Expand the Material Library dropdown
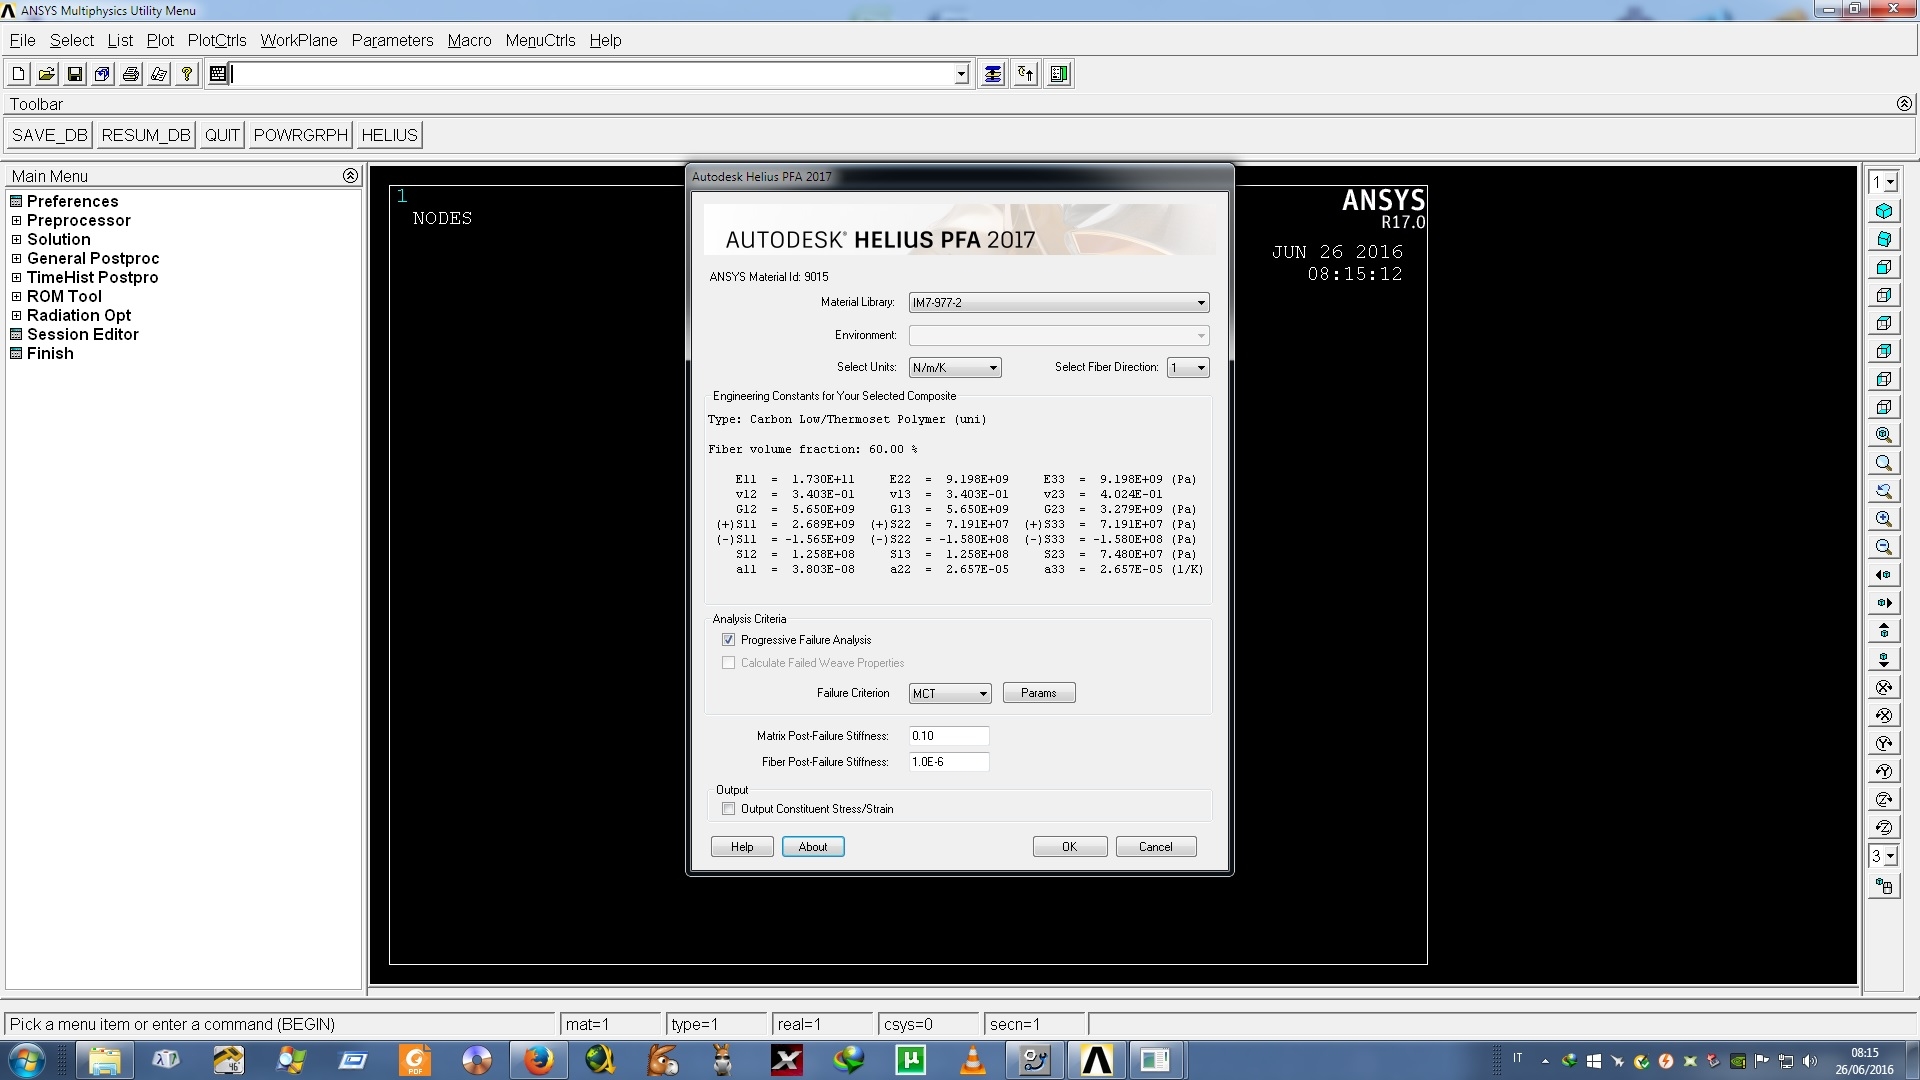The width and height of the screenshot is (1920, 1080). pyautogui.click(x=1197, y=302)
